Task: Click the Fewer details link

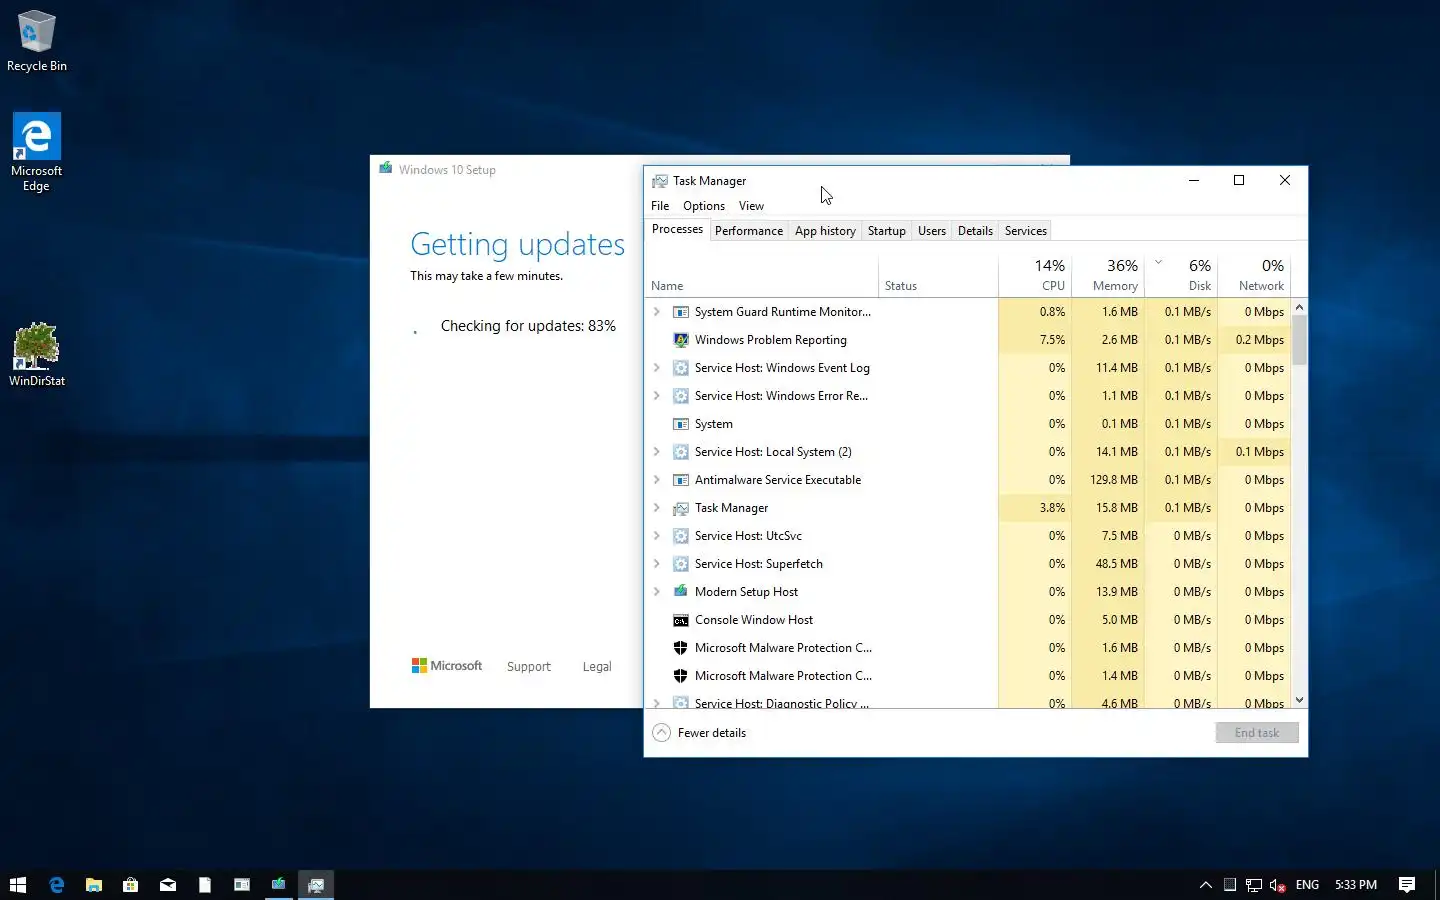Action: pyautogui.click(x=712, y=733)
